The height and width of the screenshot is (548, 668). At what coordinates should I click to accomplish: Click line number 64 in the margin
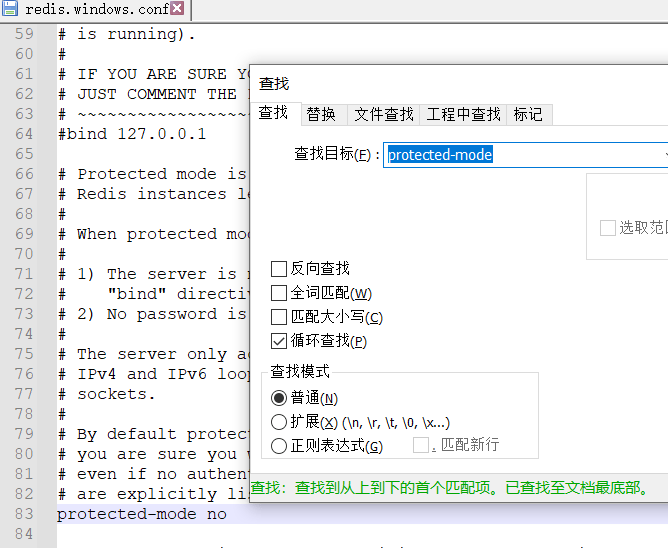point(24,134)
